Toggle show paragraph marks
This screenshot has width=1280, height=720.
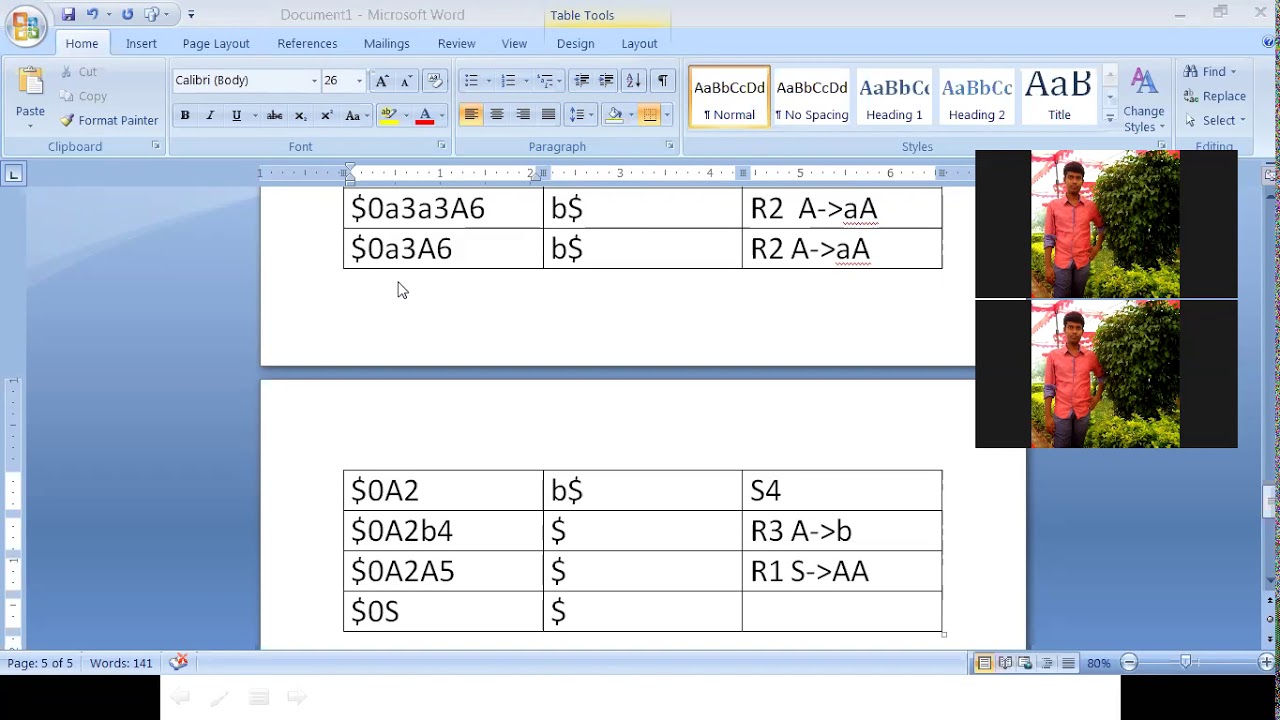(x=662, y=81)
